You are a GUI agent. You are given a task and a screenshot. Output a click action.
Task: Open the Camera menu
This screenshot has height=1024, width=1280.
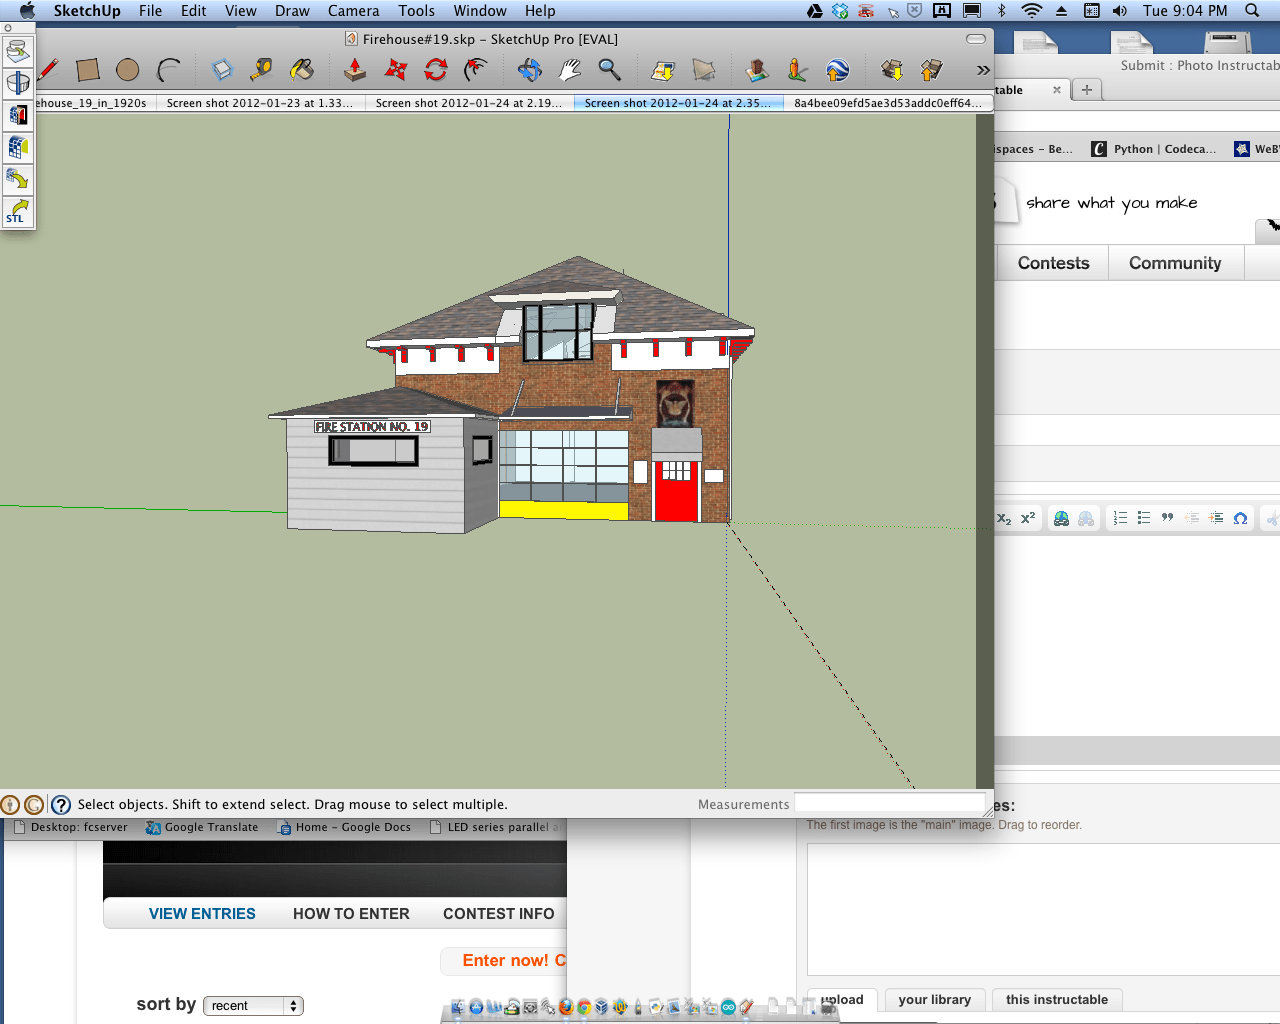click(353, 11)
